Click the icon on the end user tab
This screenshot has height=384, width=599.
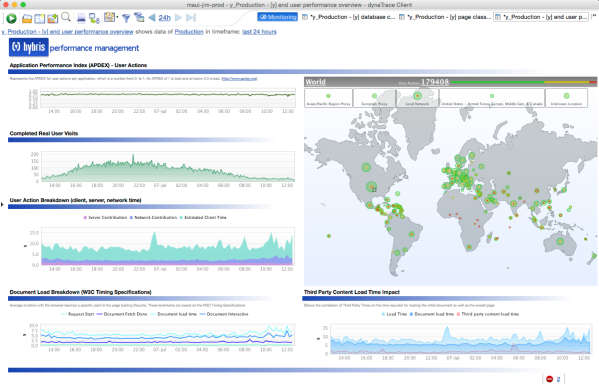point(498,17)
